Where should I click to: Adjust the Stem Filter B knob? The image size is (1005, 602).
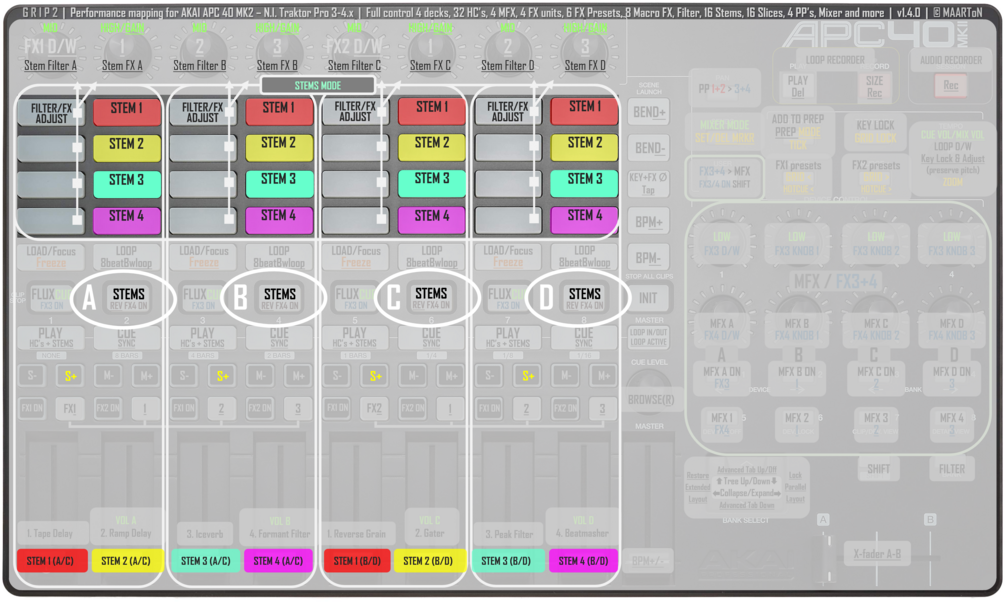(199, 50)
